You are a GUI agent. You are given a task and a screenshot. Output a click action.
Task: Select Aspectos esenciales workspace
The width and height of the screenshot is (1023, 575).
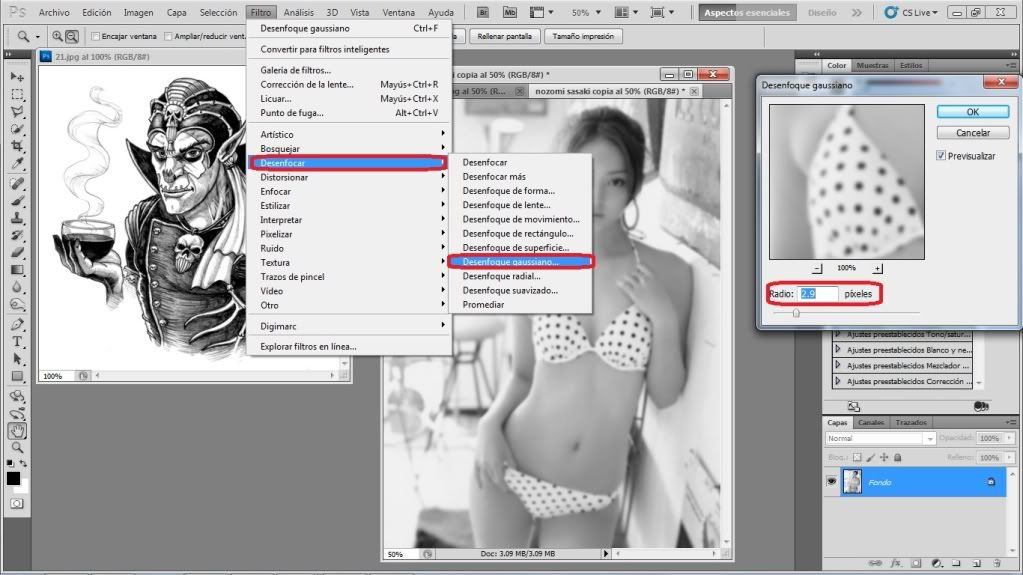point(747,12)
